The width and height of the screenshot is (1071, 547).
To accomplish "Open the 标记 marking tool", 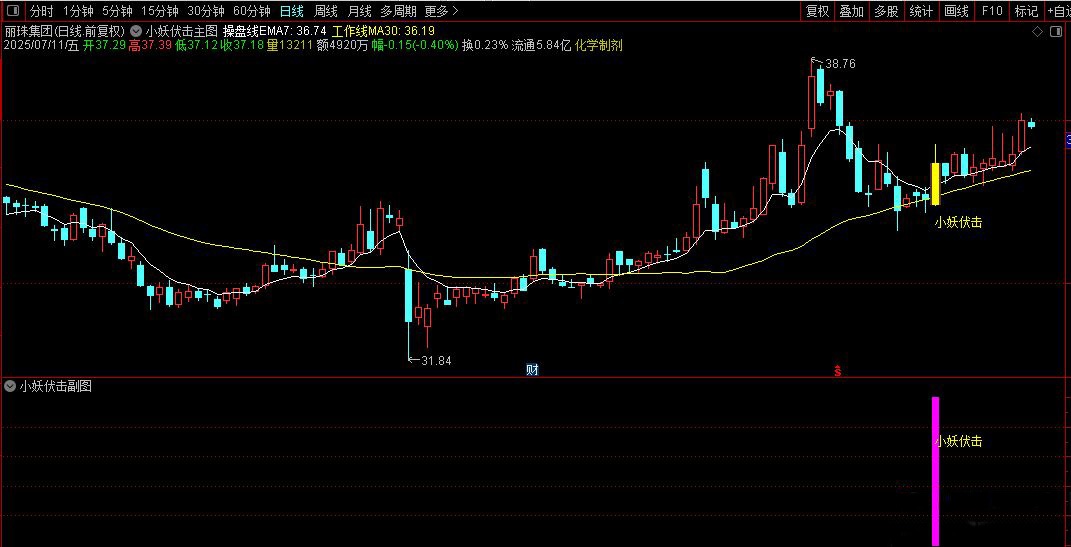I will click(1026, 11).
